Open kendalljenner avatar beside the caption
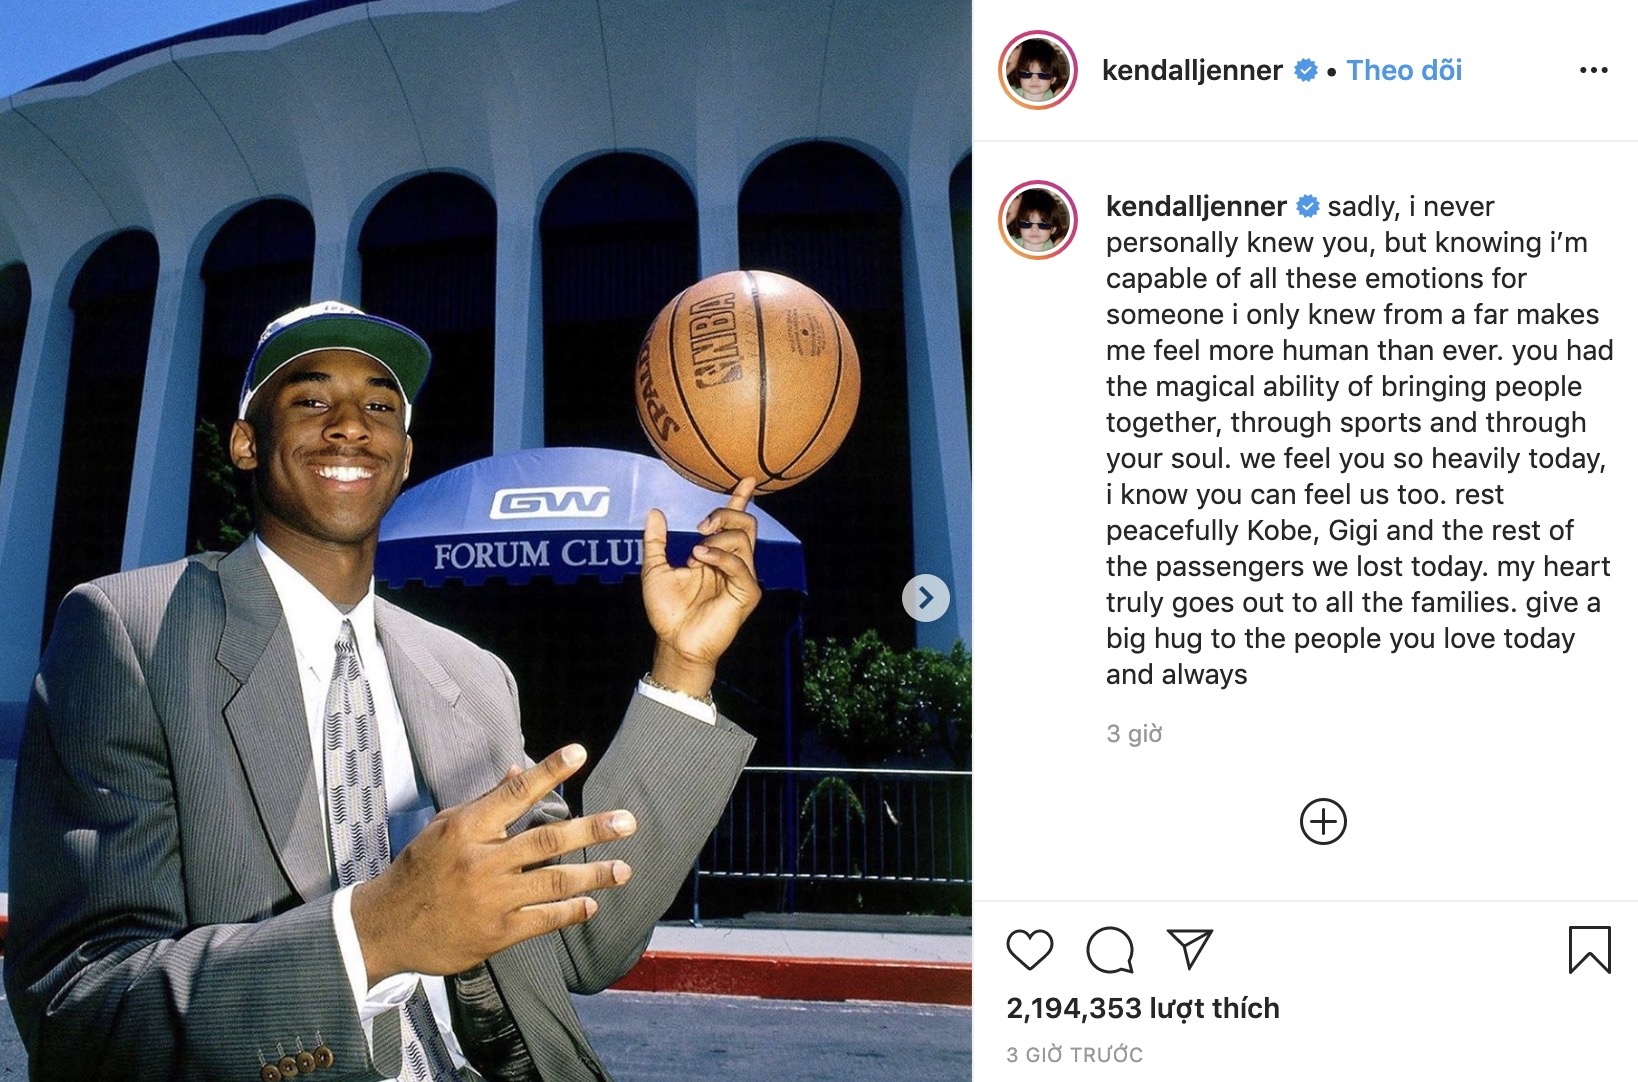Image resolution: width=1638 pixels, height=1082 pixels. [x=1038, y=221]
